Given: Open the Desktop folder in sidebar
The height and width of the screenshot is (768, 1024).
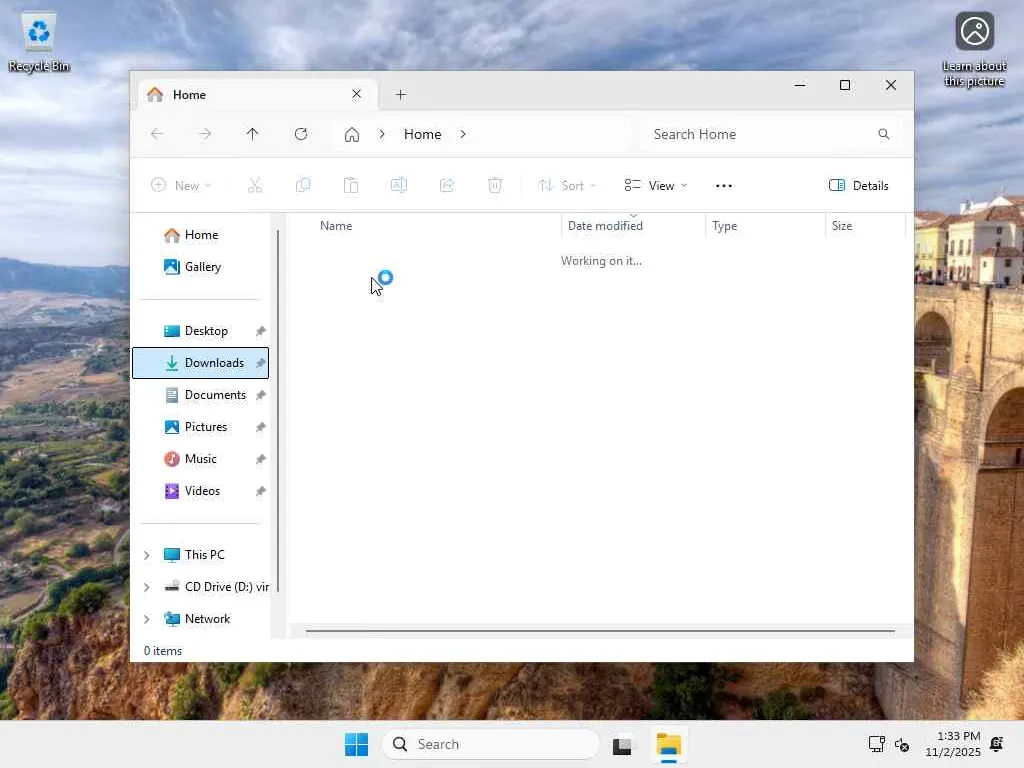Looking at the screenshot, I should coord(200,331).
